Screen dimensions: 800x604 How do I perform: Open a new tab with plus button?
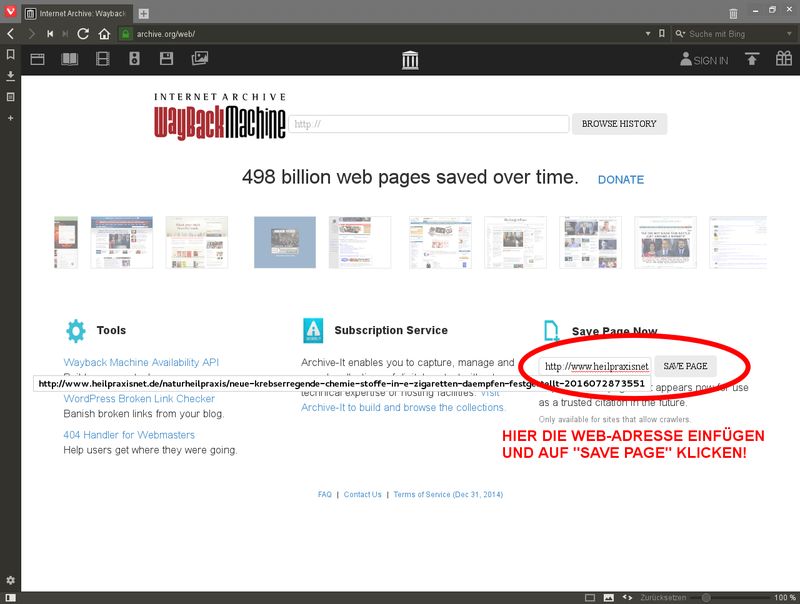(x=144, y=13)
